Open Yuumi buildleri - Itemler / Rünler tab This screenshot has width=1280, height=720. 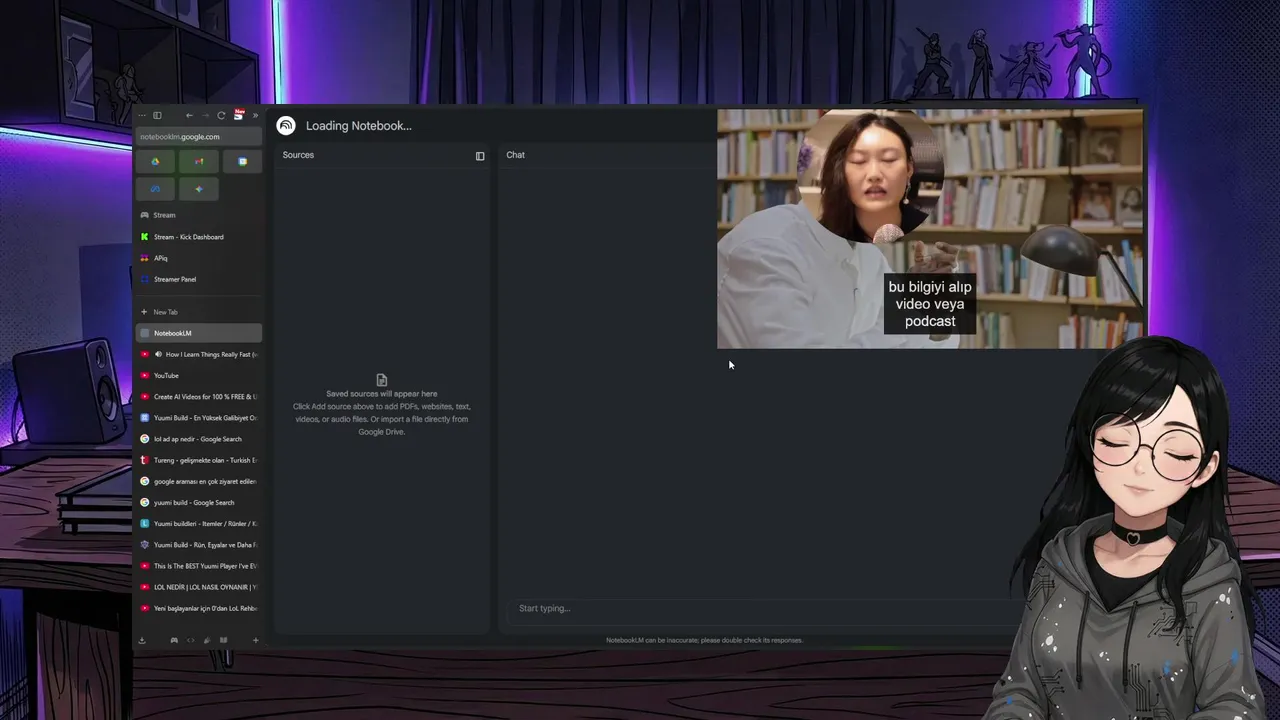coord(199,524)
